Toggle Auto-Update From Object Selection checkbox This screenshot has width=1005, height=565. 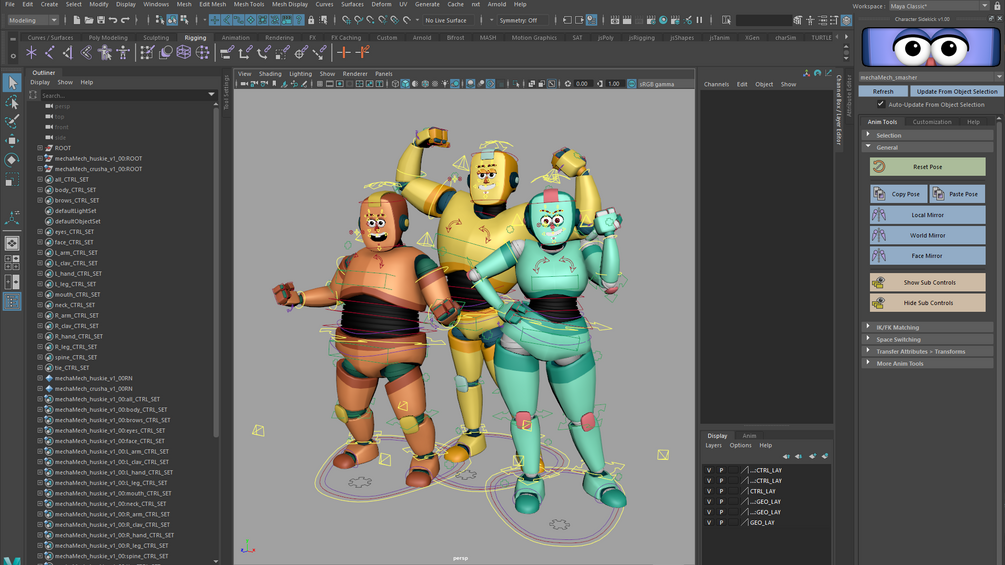pyautogui.click(x=881, y=104)
